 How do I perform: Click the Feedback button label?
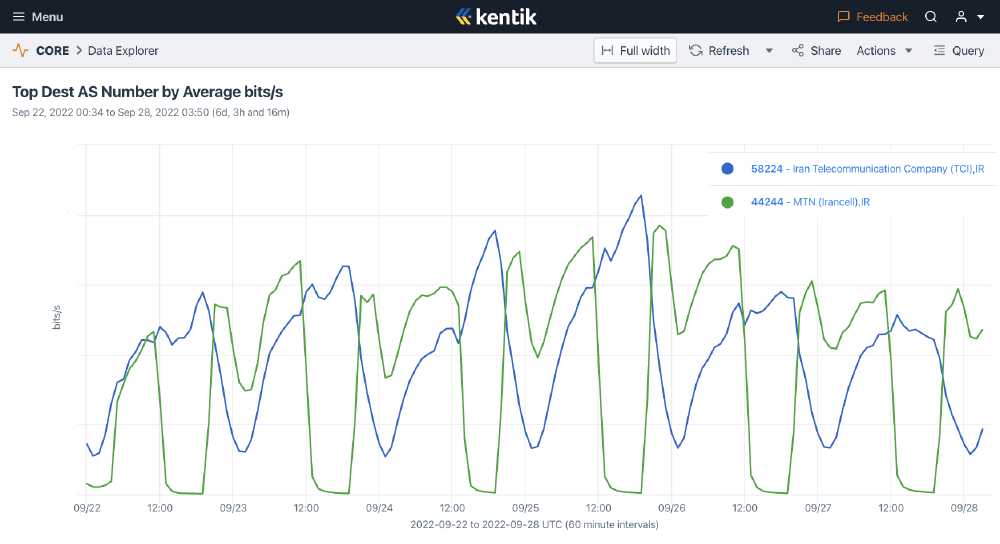point(882,17)
